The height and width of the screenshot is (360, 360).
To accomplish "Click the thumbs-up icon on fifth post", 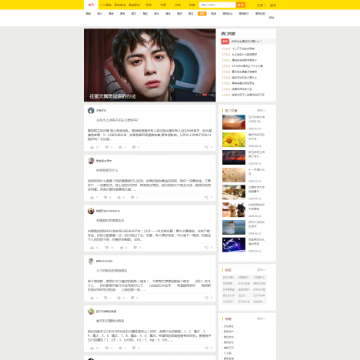I will click(92, 348).
